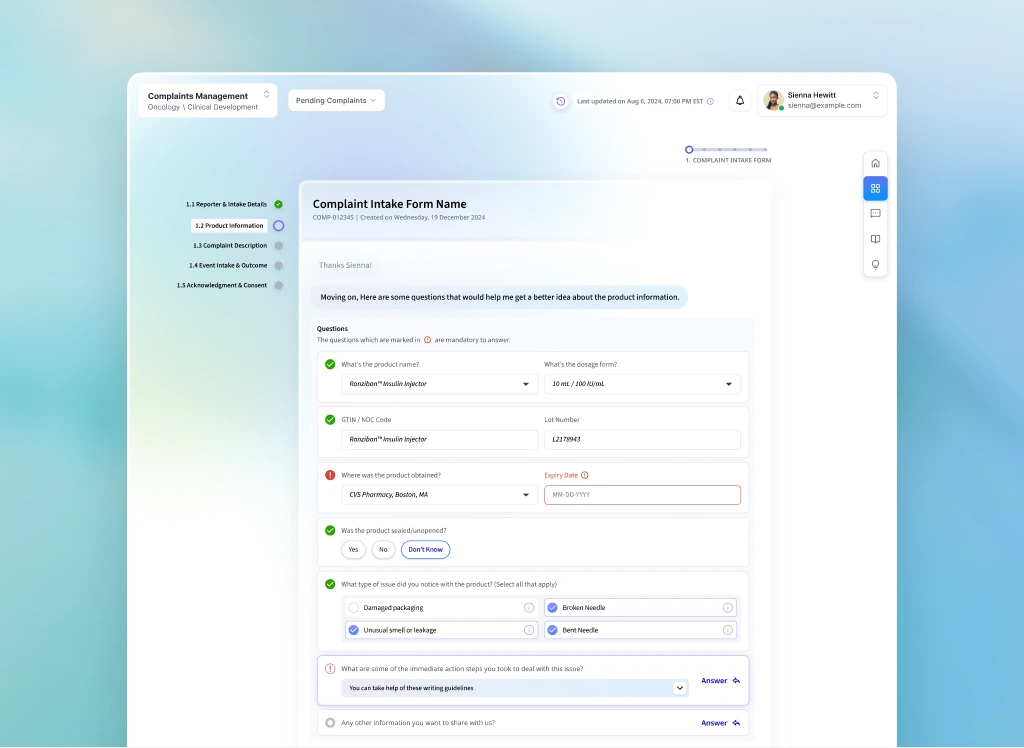Image resolution: width=1024 pixels, height=748 pixels.
Task: Click the Complaint Intake Form Name title
Action: tap(389, 204)
